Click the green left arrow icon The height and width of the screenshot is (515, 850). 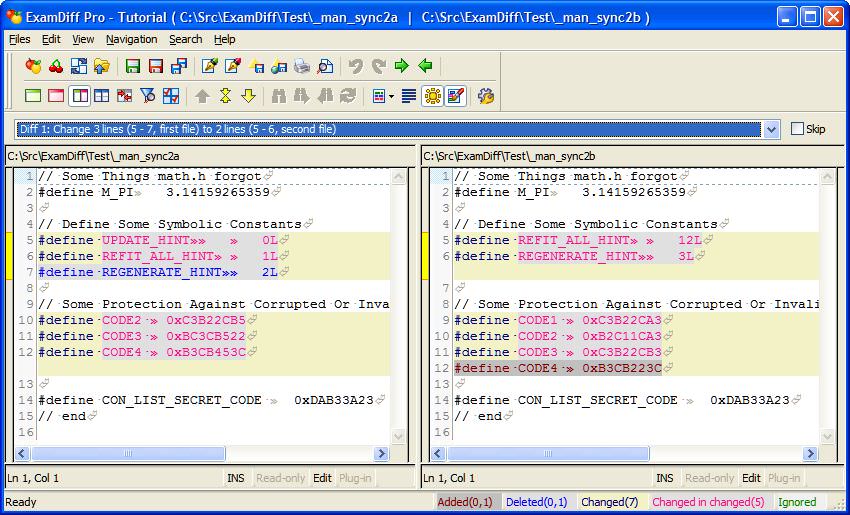coord(425,66)
